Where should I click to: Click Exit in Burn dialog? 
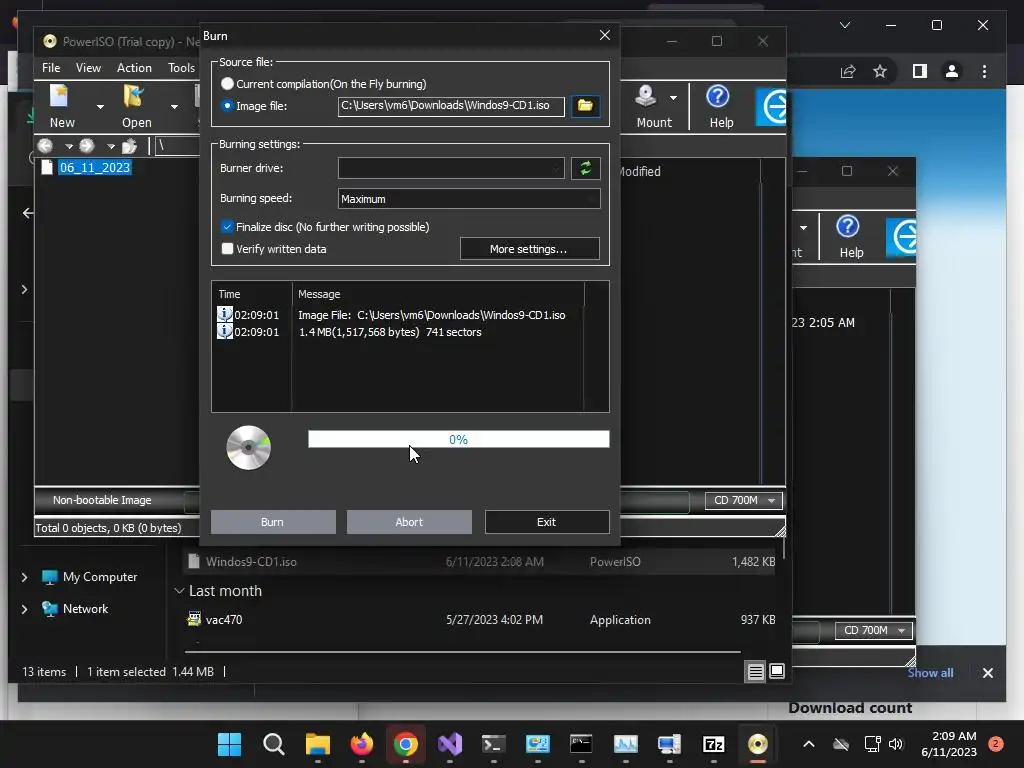547,522
